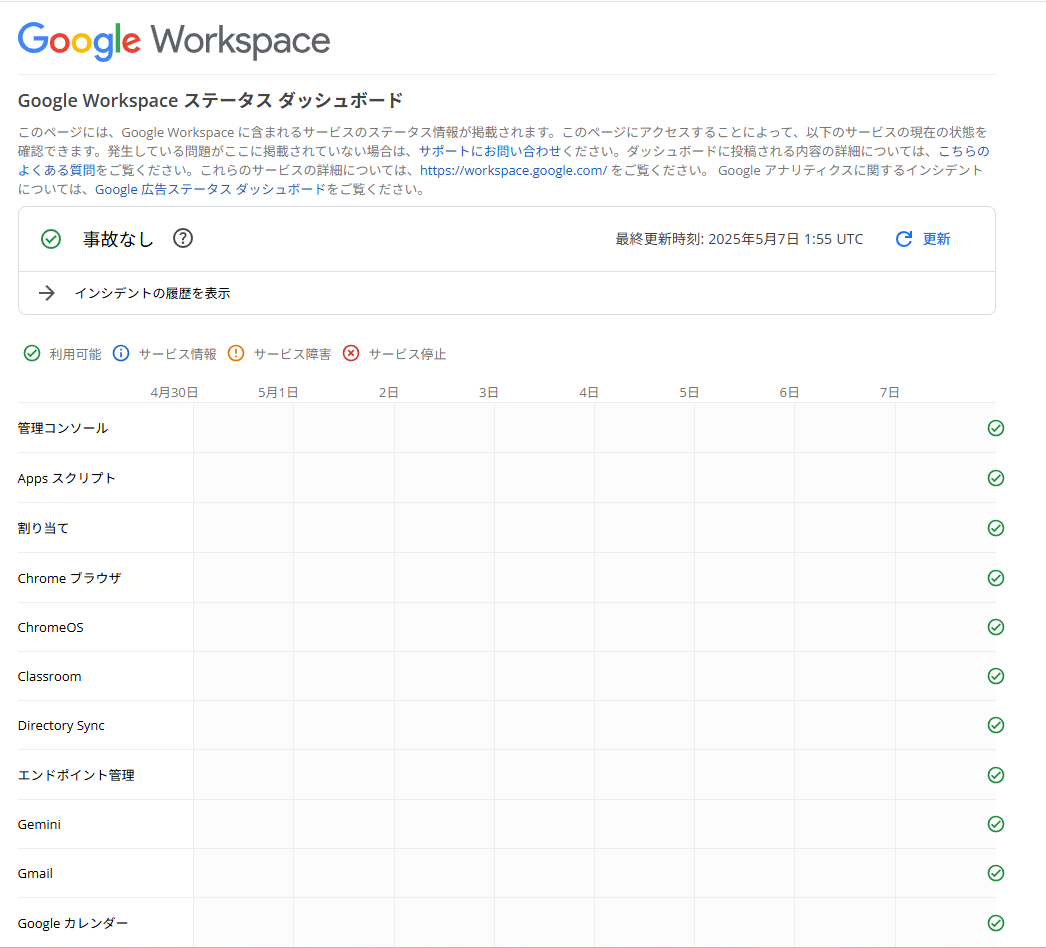Select the Apps スクリプト service row label

pos(66,478)
